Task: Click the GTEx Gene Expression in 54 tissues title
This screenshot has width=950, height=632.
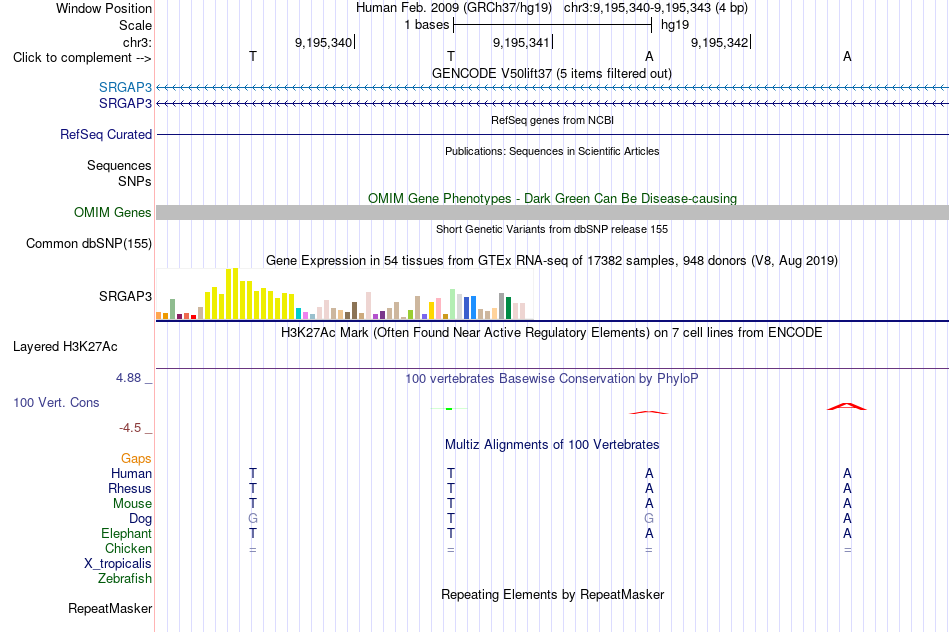Action: pos(552,261)
